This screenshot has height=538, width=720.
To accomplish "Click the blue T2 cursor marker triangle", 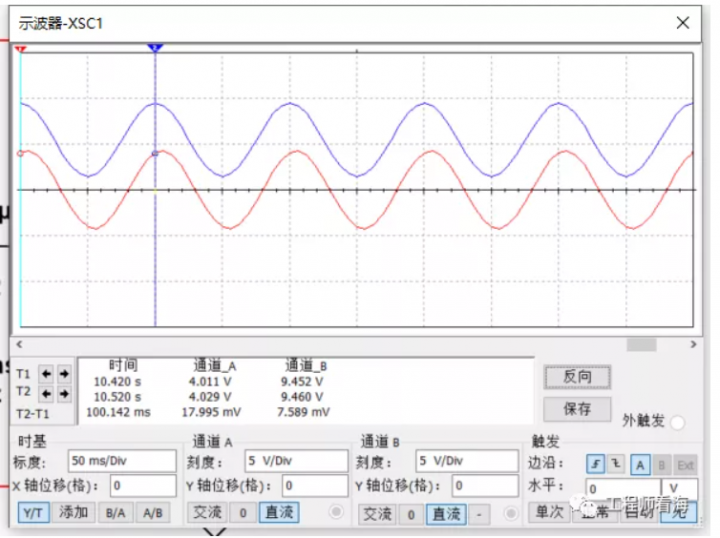I will (155, 47).
